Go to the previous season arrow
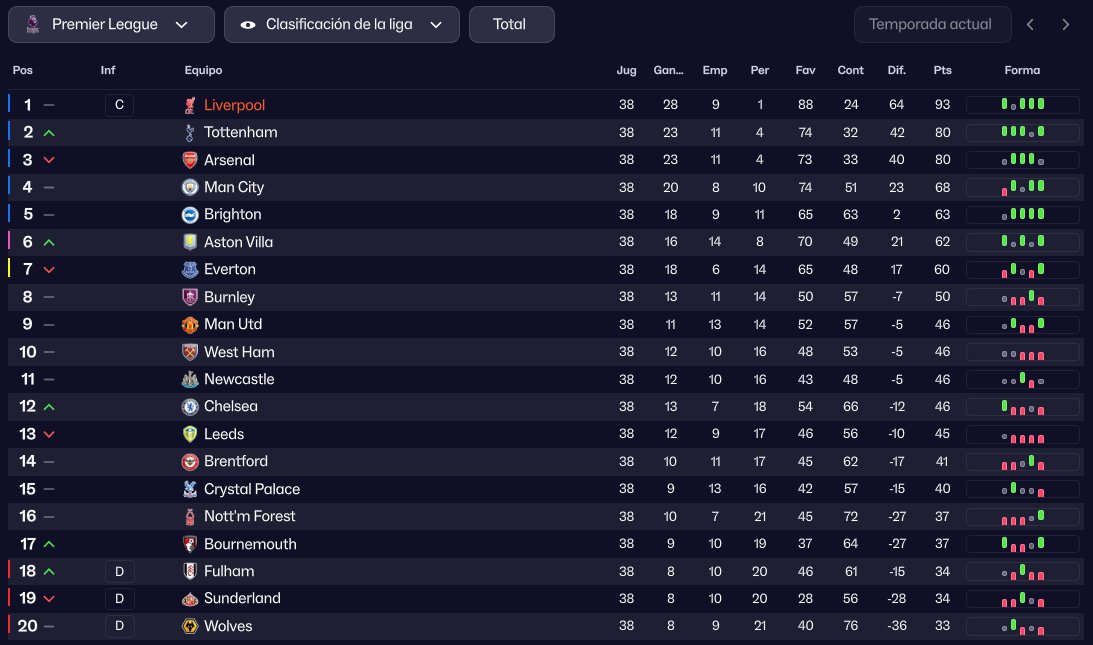The image size is (1093, 645). coord(1030,24)
